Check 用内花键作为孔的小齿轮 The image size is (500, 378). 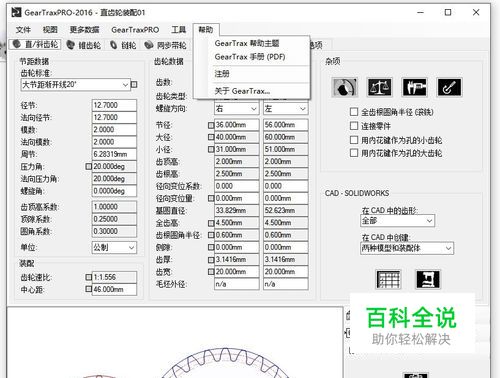tap(354, 140)
